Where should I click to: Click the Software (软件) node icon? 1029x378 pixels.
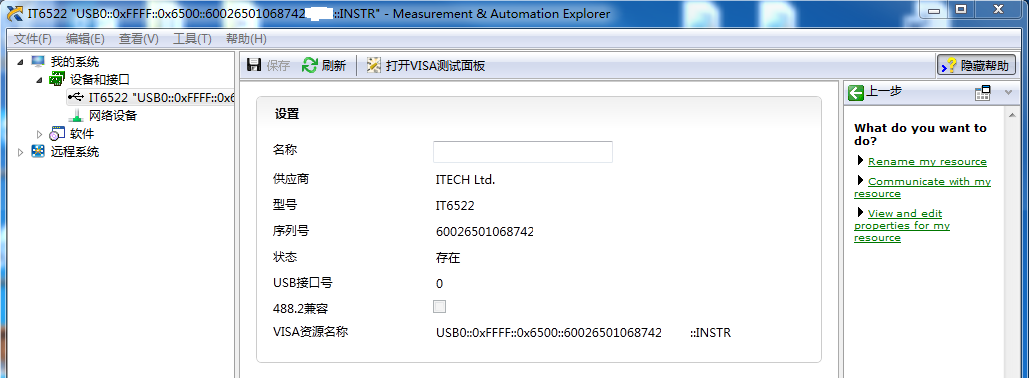[57, 134]
